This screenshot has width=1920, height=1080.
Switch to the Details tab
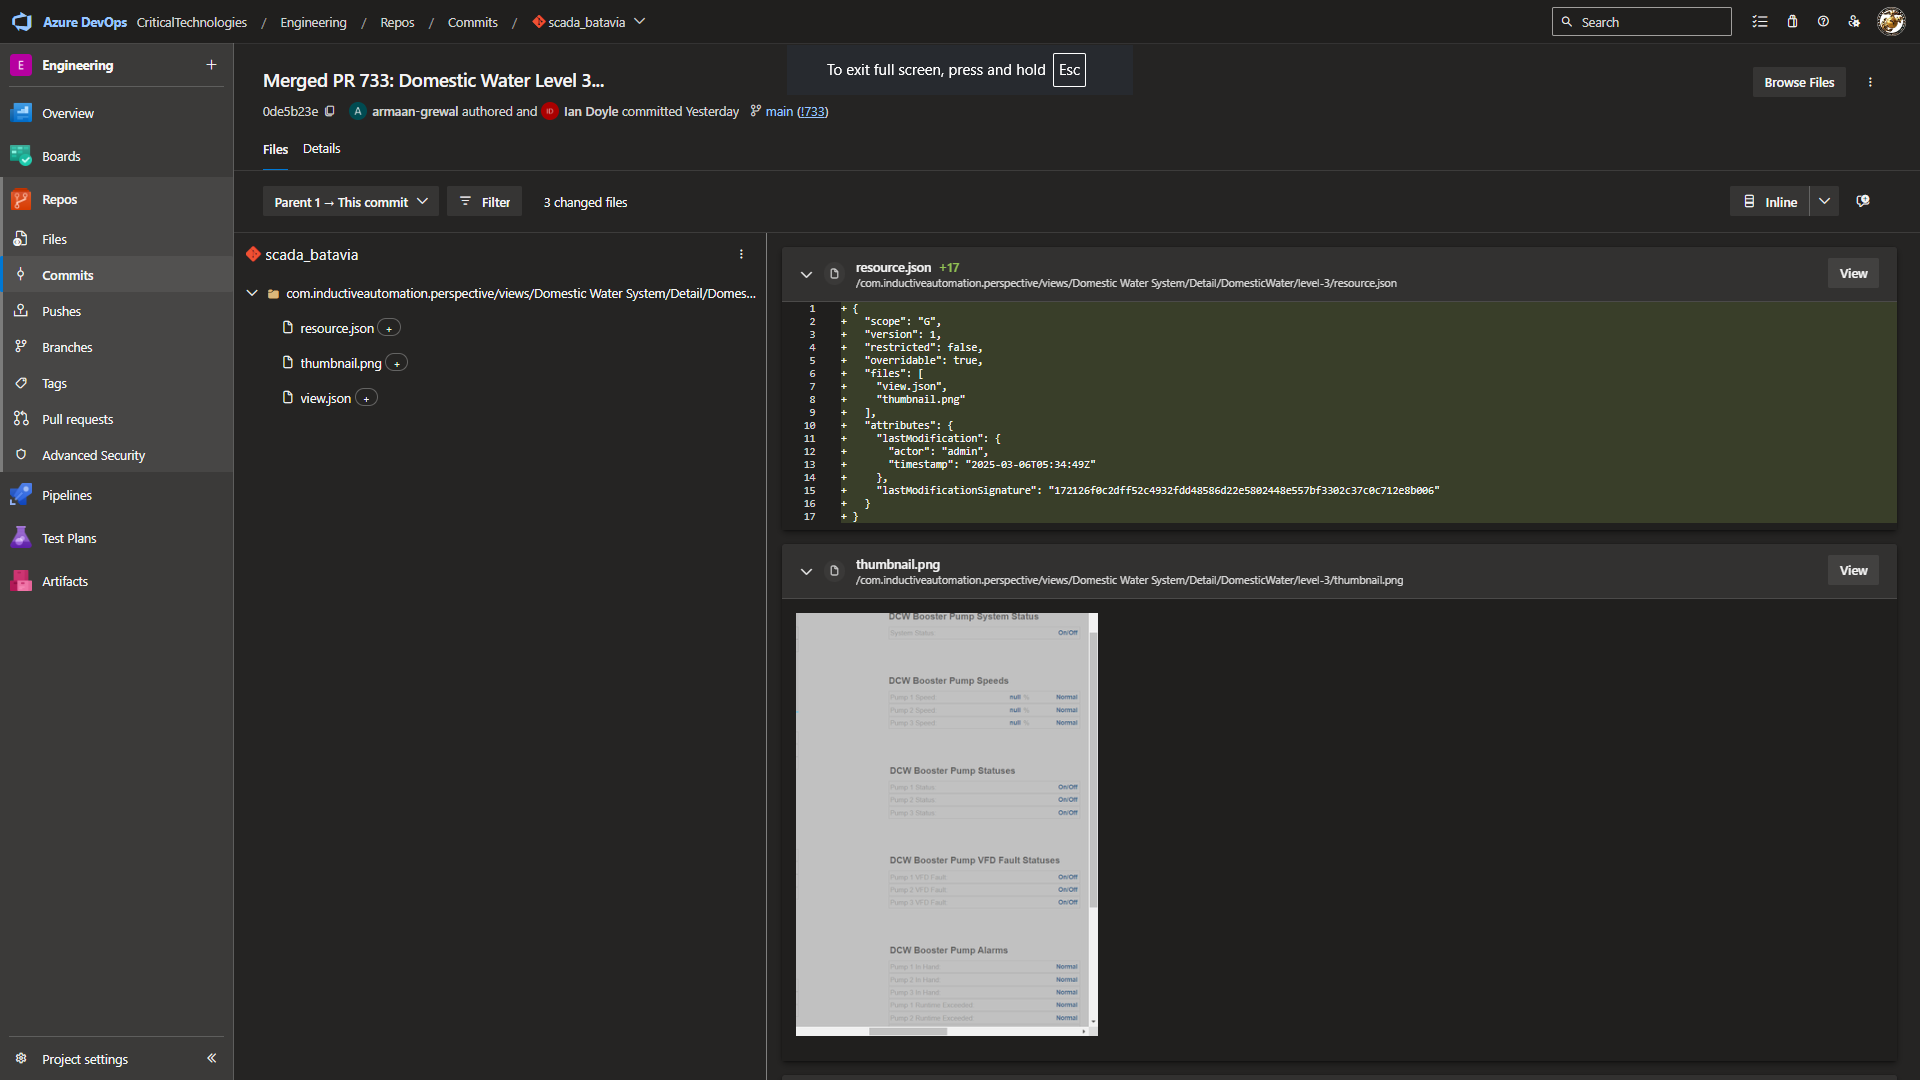pos(321,149)
